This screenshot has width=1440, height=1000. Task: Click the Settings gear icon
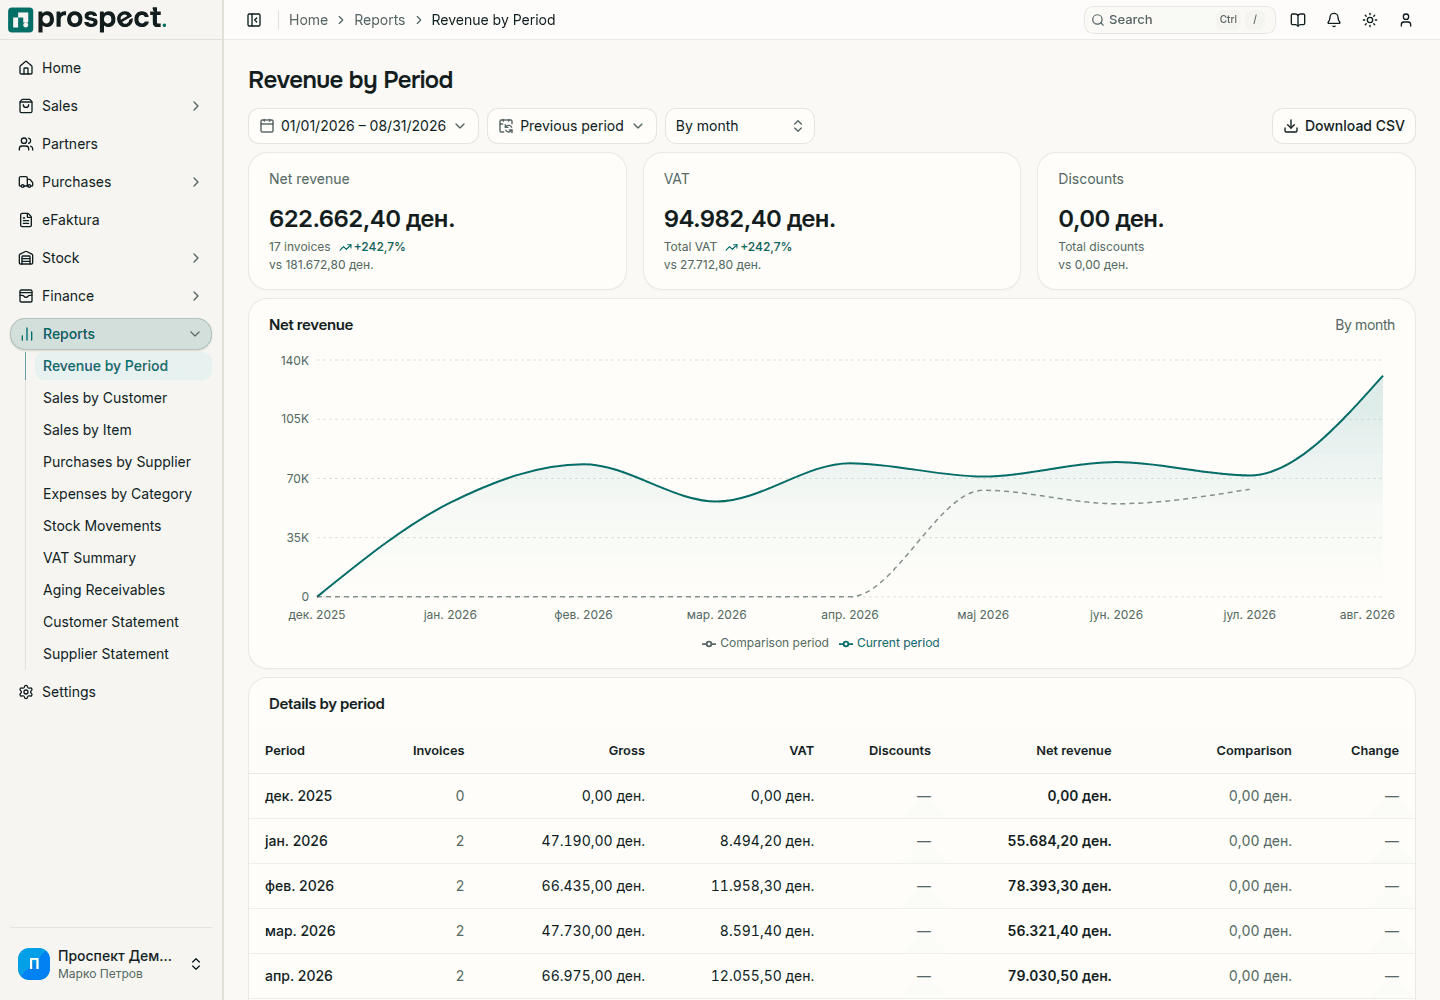point(26,692)
